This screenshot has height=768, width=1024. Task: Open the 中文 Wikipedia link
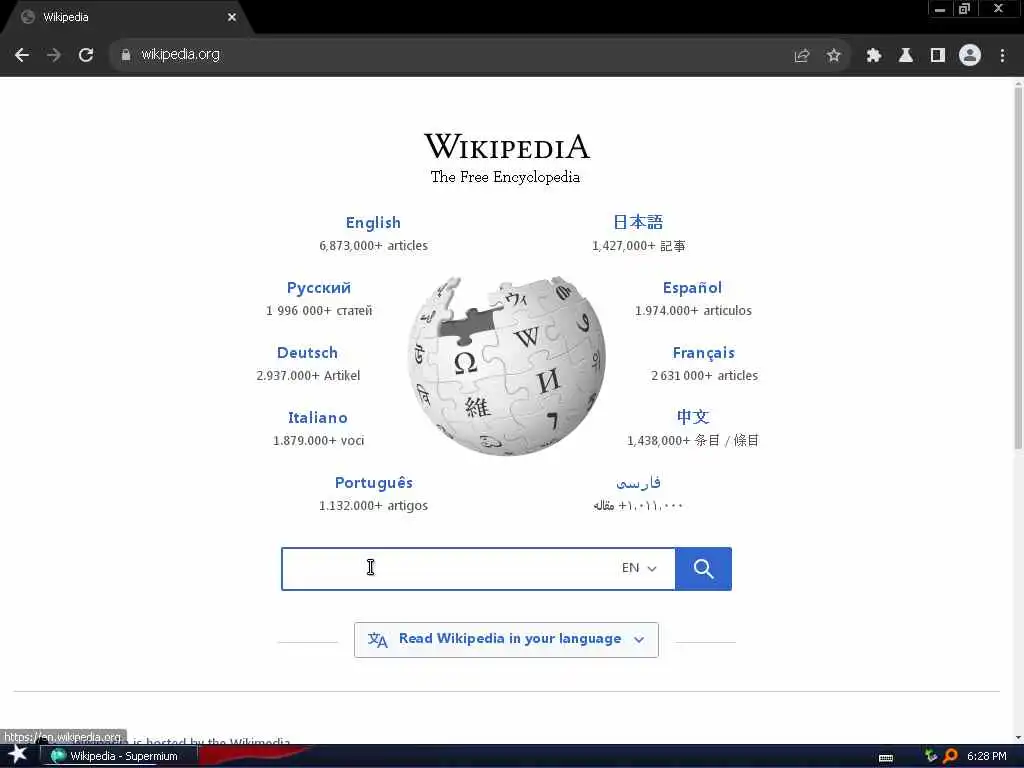coord(693,417)
